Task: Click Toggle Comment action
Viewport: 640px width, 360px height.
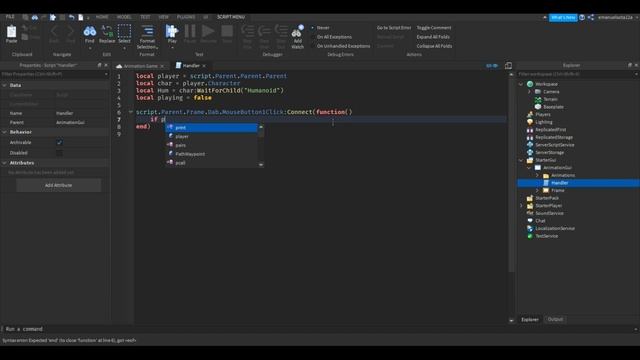Action: tap(434, 28)
